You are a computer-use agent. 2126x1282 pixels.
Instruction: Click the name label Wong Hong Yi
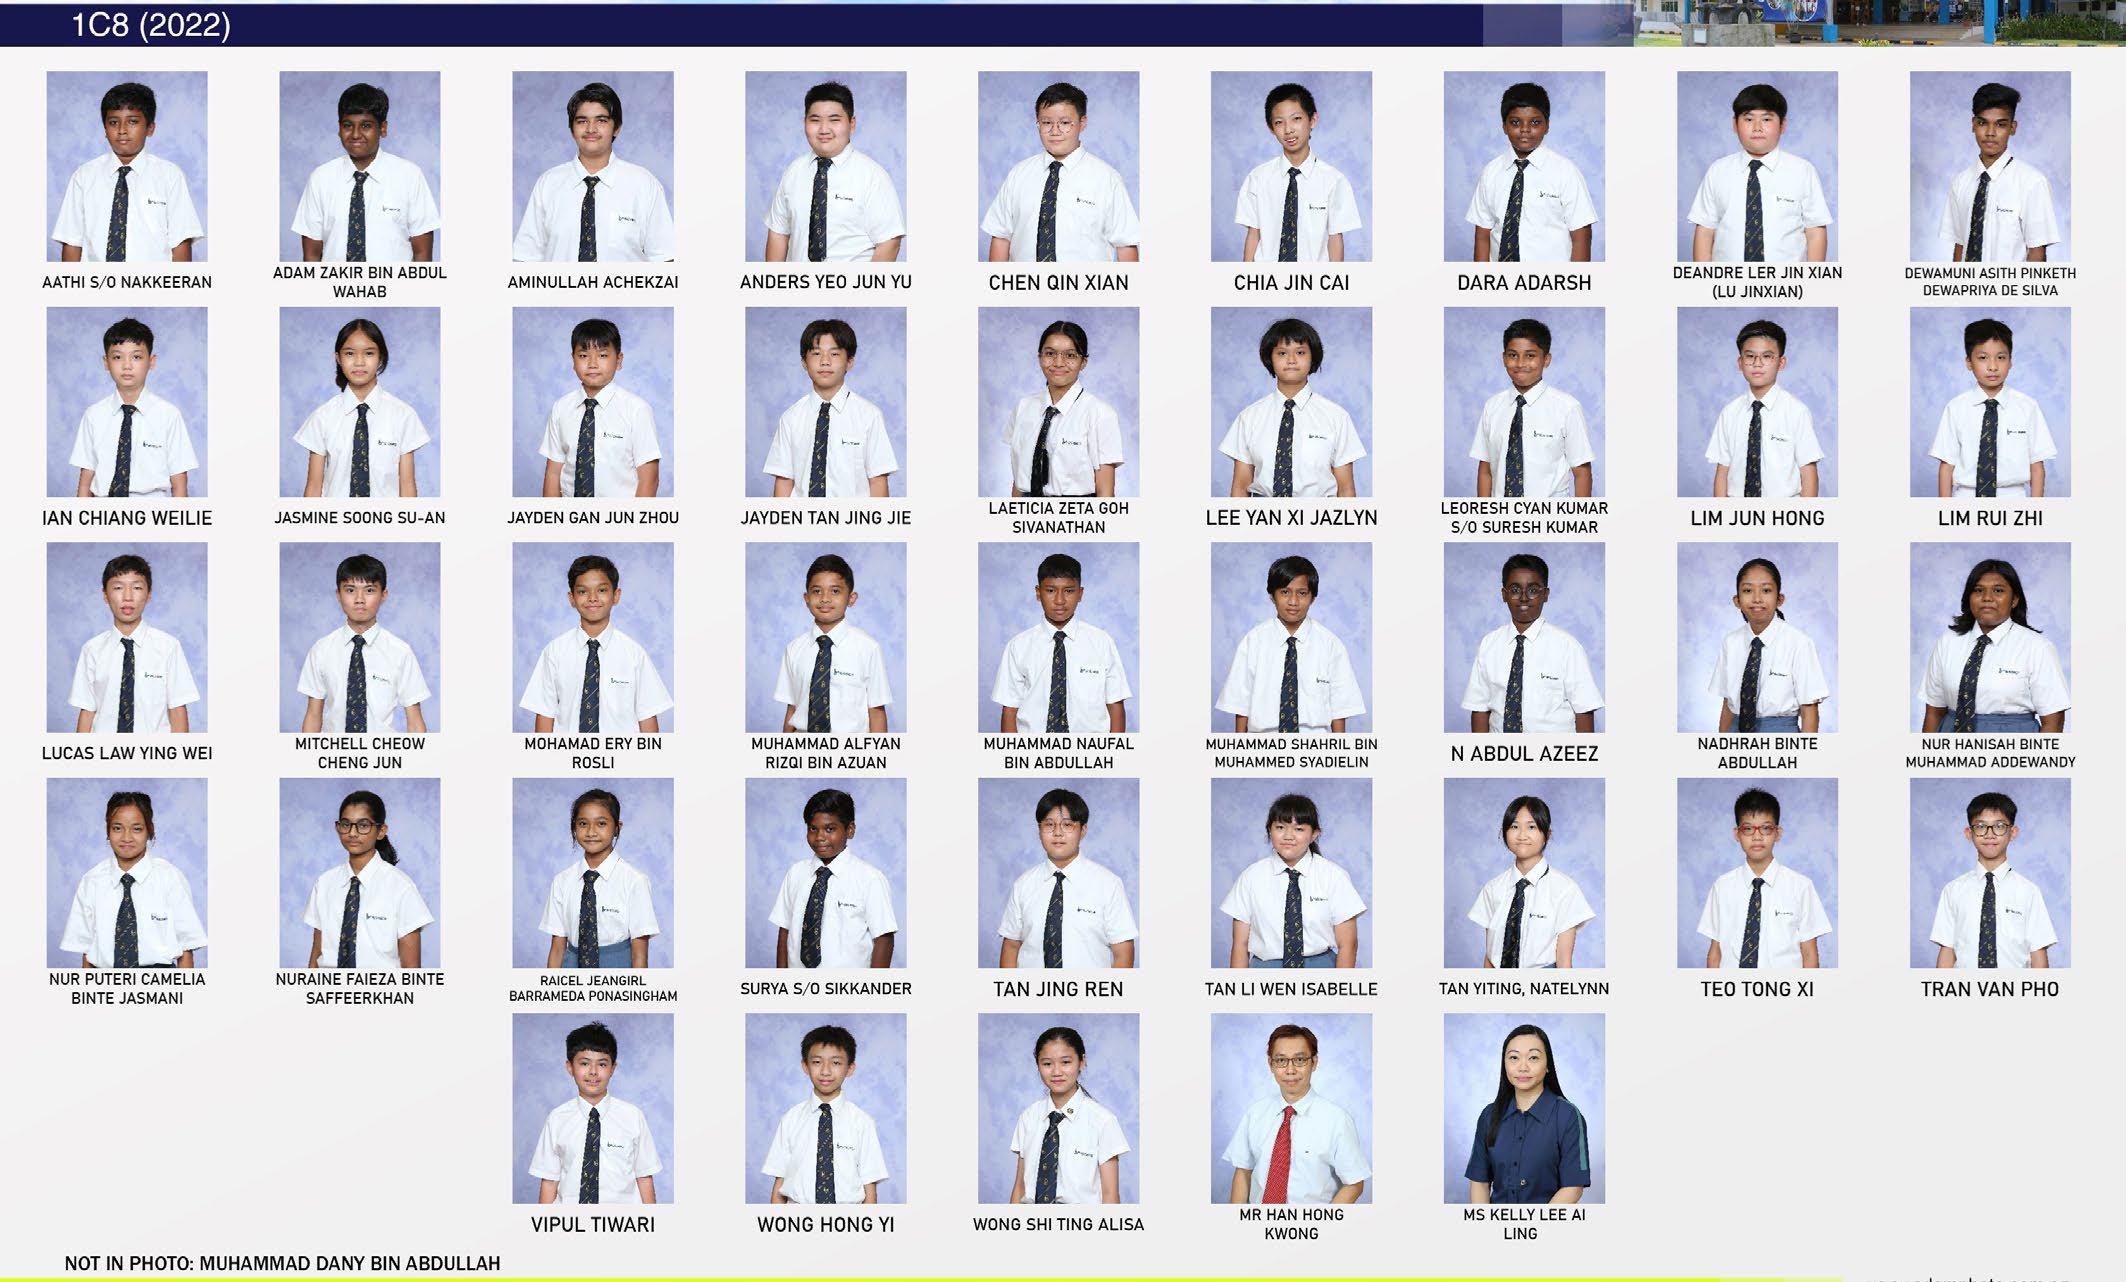(825, 1225)
